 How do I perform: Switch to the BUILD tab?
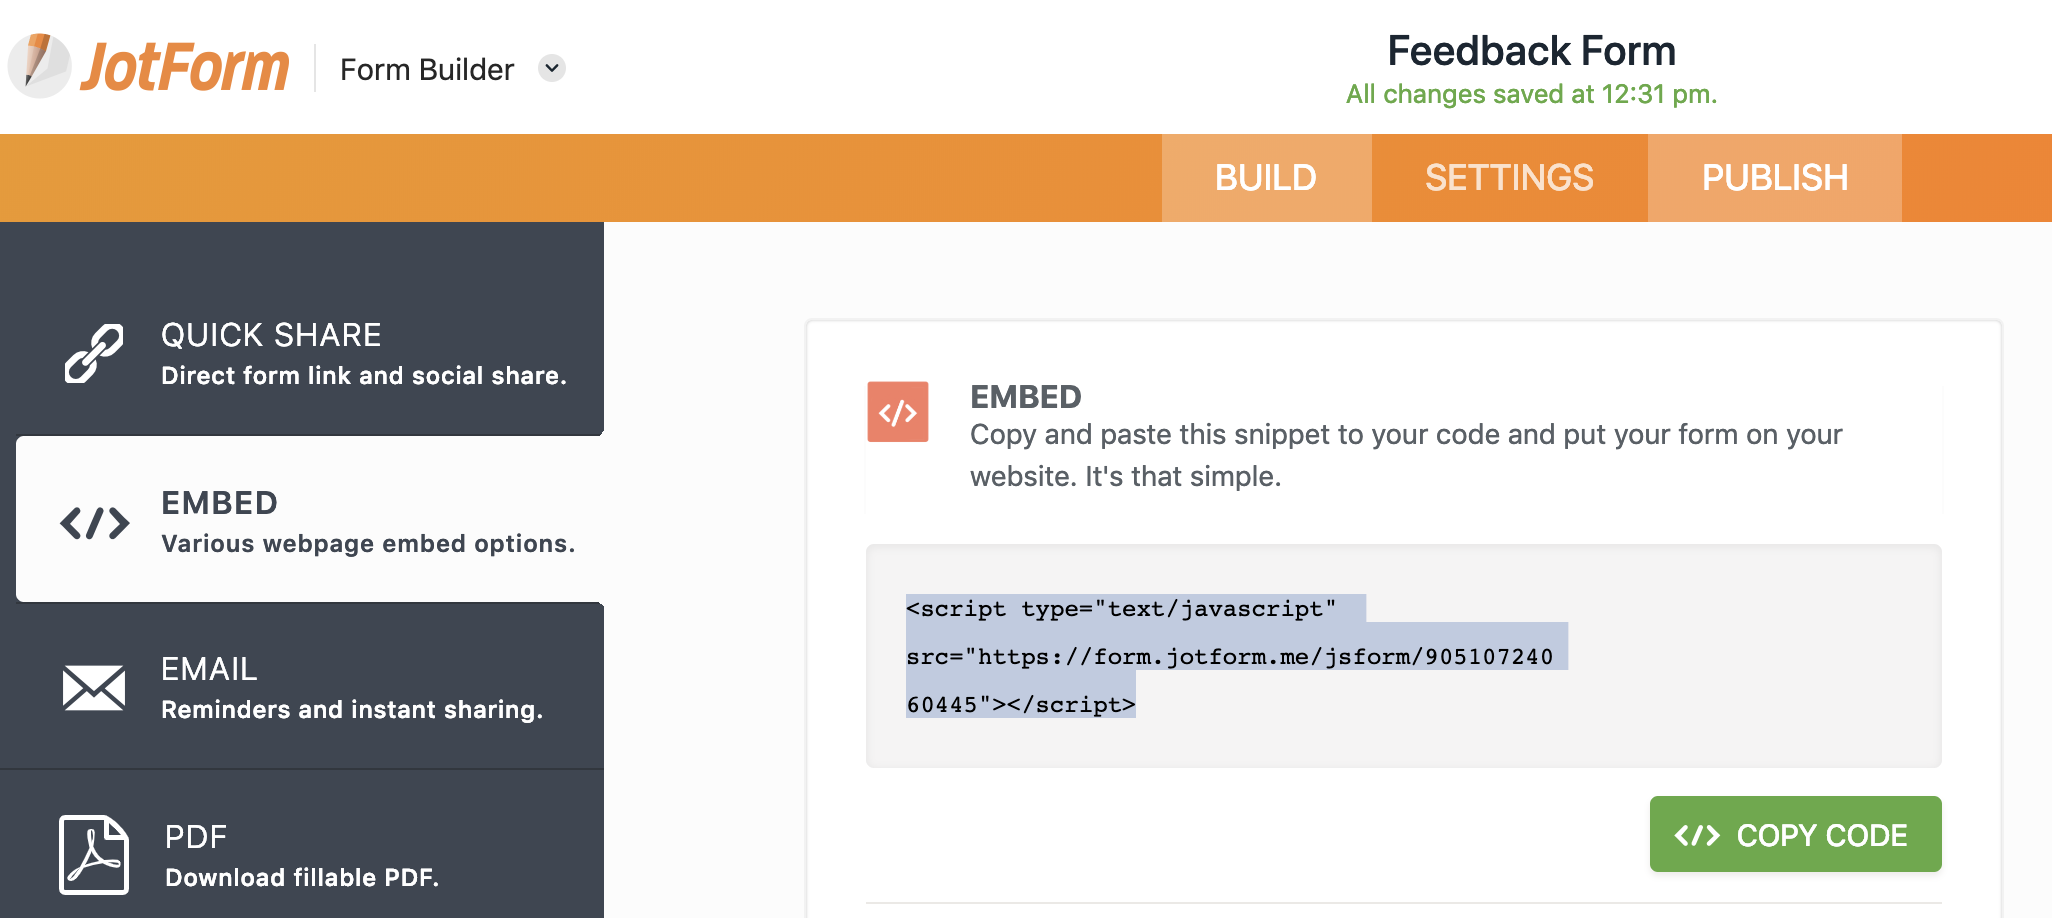1265,178
